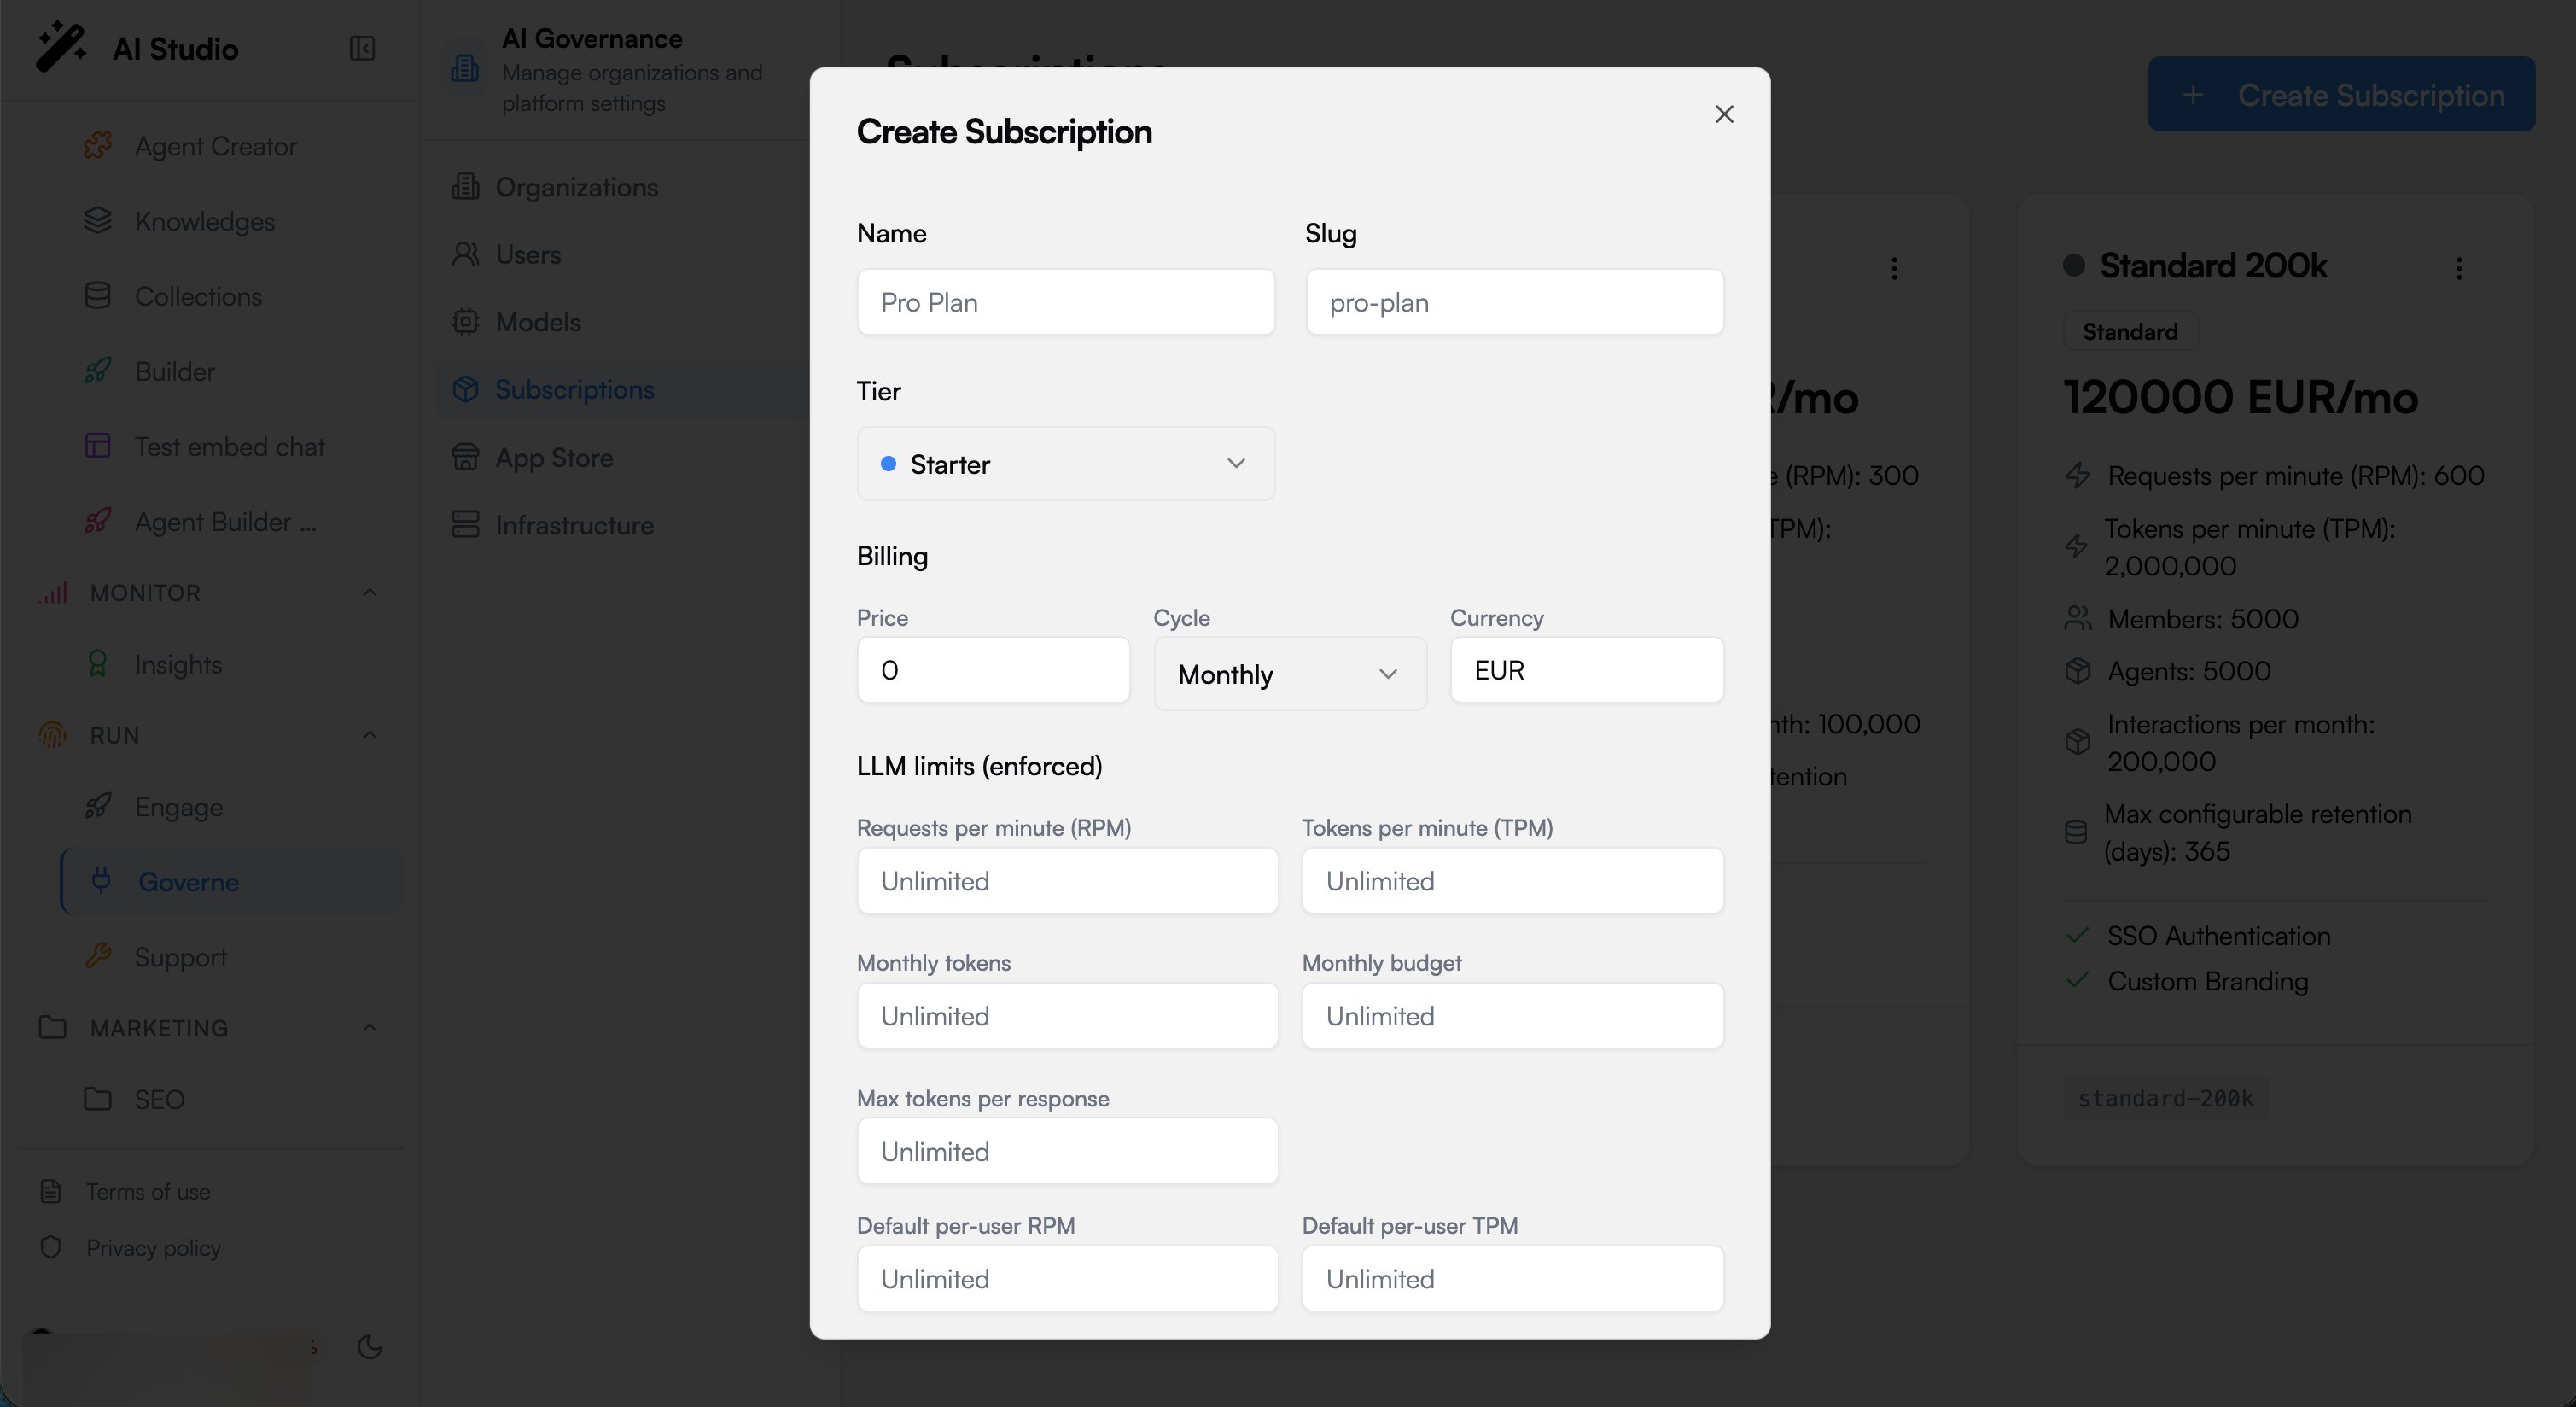The height and width of the screenshot is (1407, 2576).
Task: Click the AI Studio magic wand logo
Action: (61, 46)
